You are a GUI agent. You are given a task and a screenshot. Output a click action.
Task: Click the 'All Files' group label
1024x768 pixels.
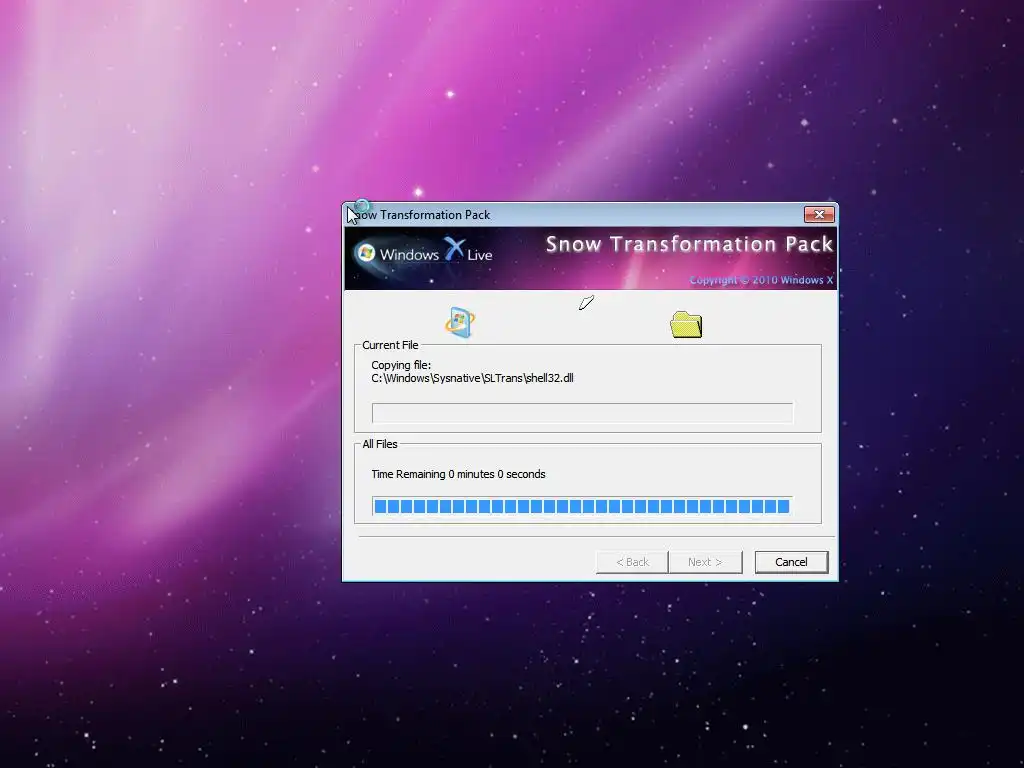click(x=379, y=444)
